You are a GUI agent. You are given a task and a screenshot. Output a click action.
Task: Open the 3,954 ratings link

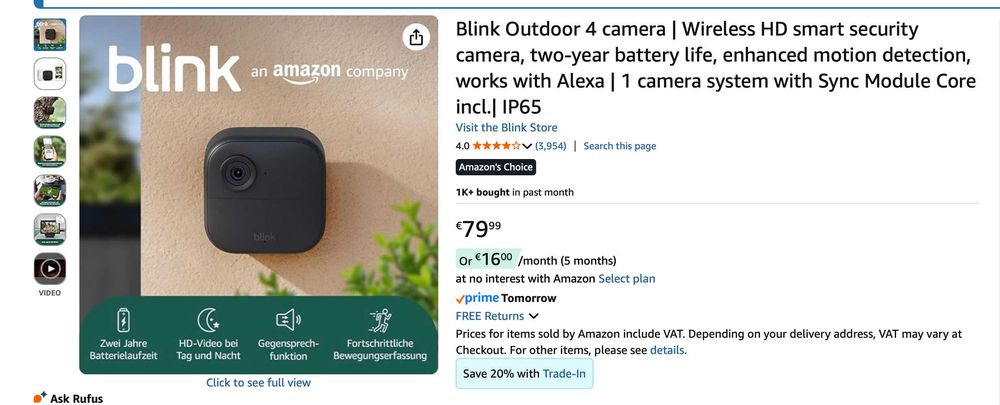(550, 146)
